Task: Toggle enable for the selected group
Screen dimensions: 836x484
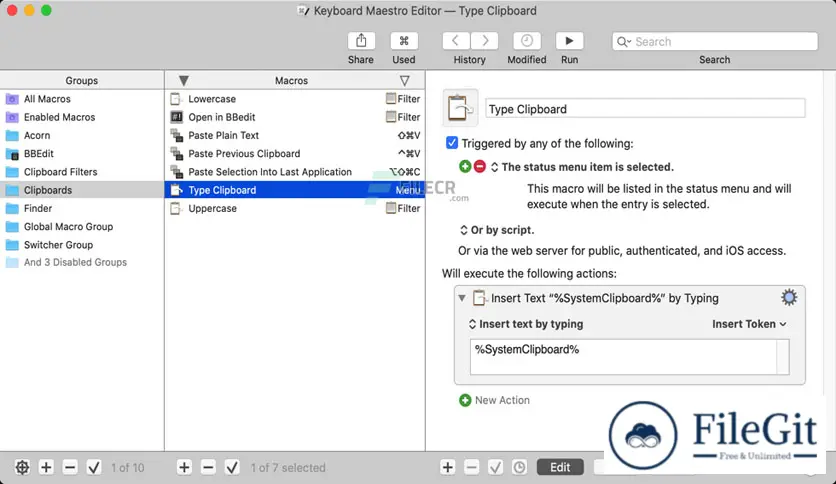Action: point(94,467)
